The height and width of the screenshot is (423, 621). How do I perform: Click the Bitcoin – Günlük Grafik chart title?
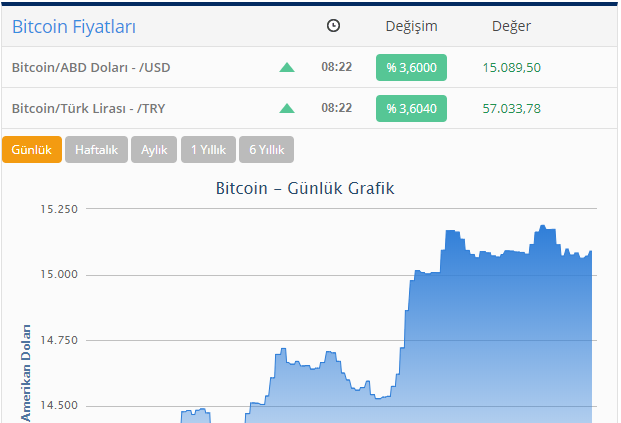click(x=305, y=189)
